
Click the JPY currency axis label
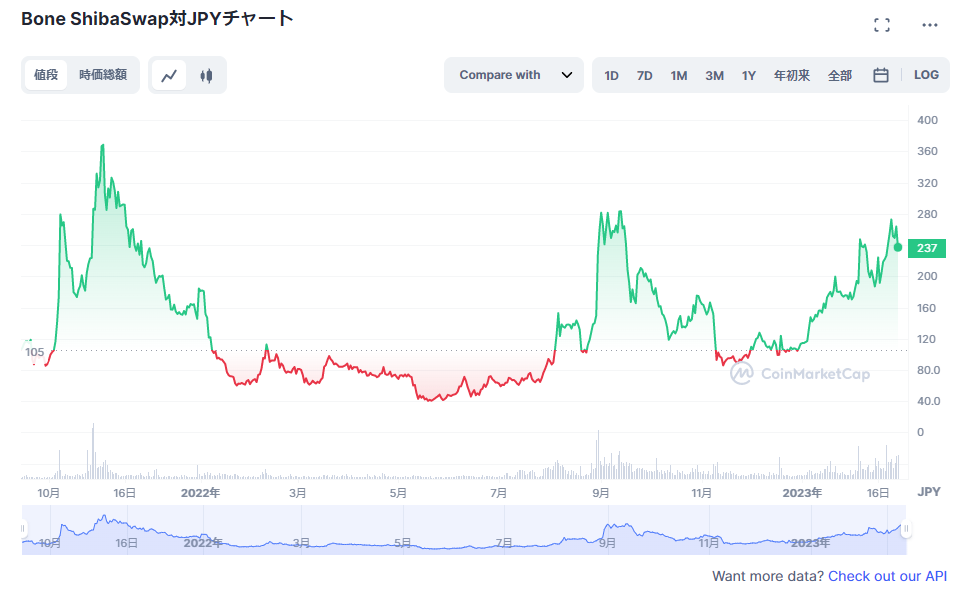(x=928, y=492)
